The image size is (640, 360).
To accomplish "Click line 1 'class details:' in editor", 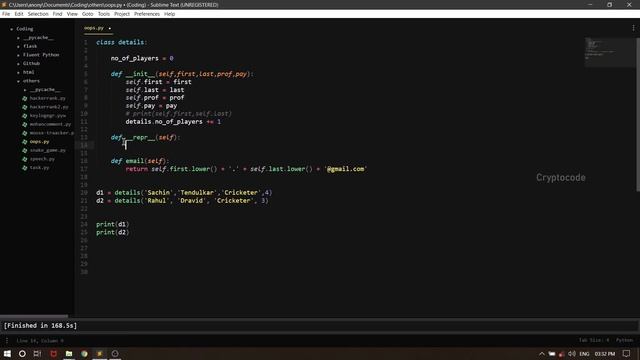I will 122,42.
